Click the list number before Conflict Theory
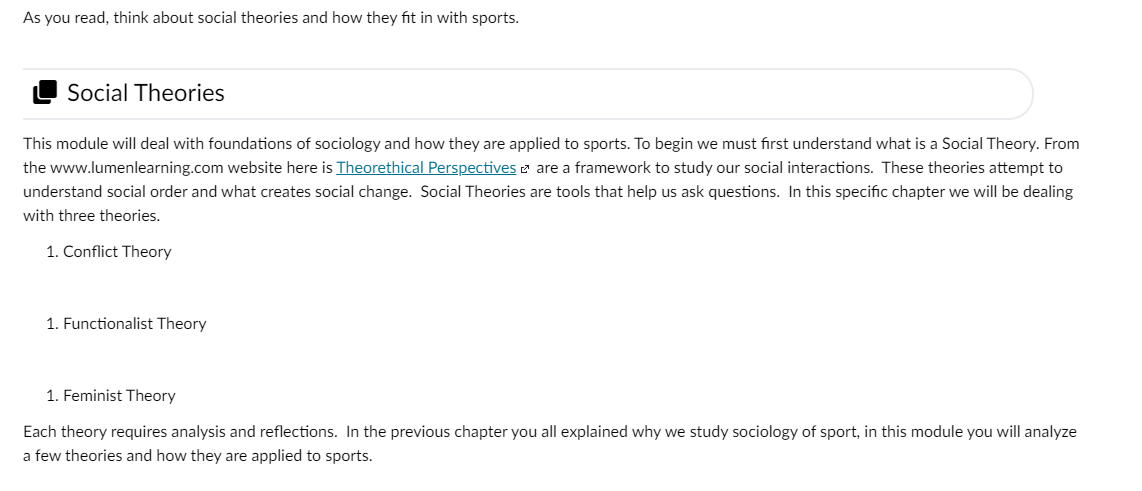1142x491 pixels. click(x=52, y=251)
